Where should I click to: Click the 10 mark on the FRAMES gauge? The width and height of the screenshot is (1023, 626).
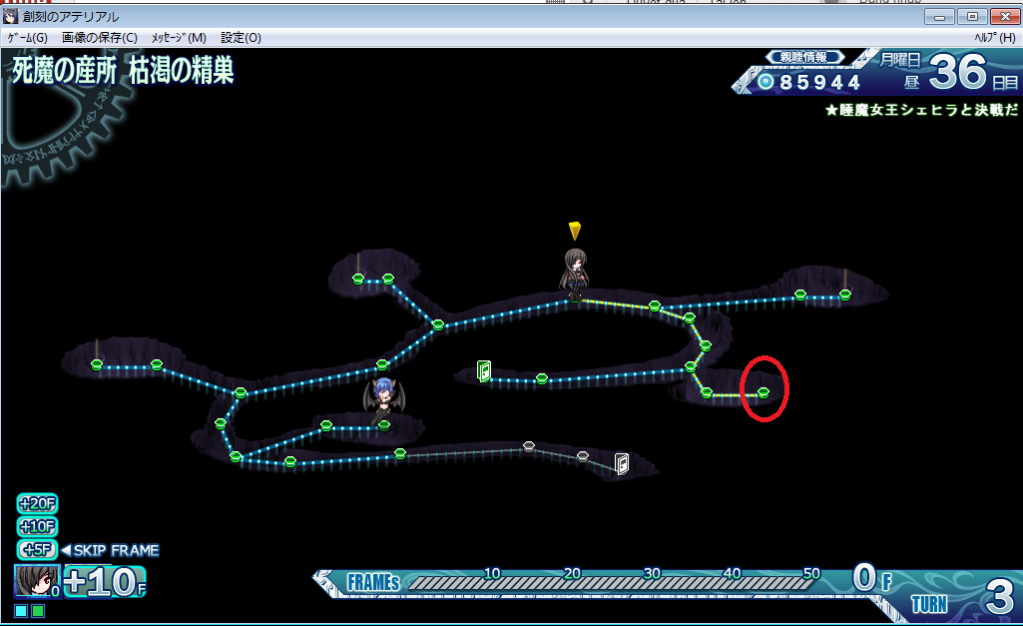click(492, 573)
